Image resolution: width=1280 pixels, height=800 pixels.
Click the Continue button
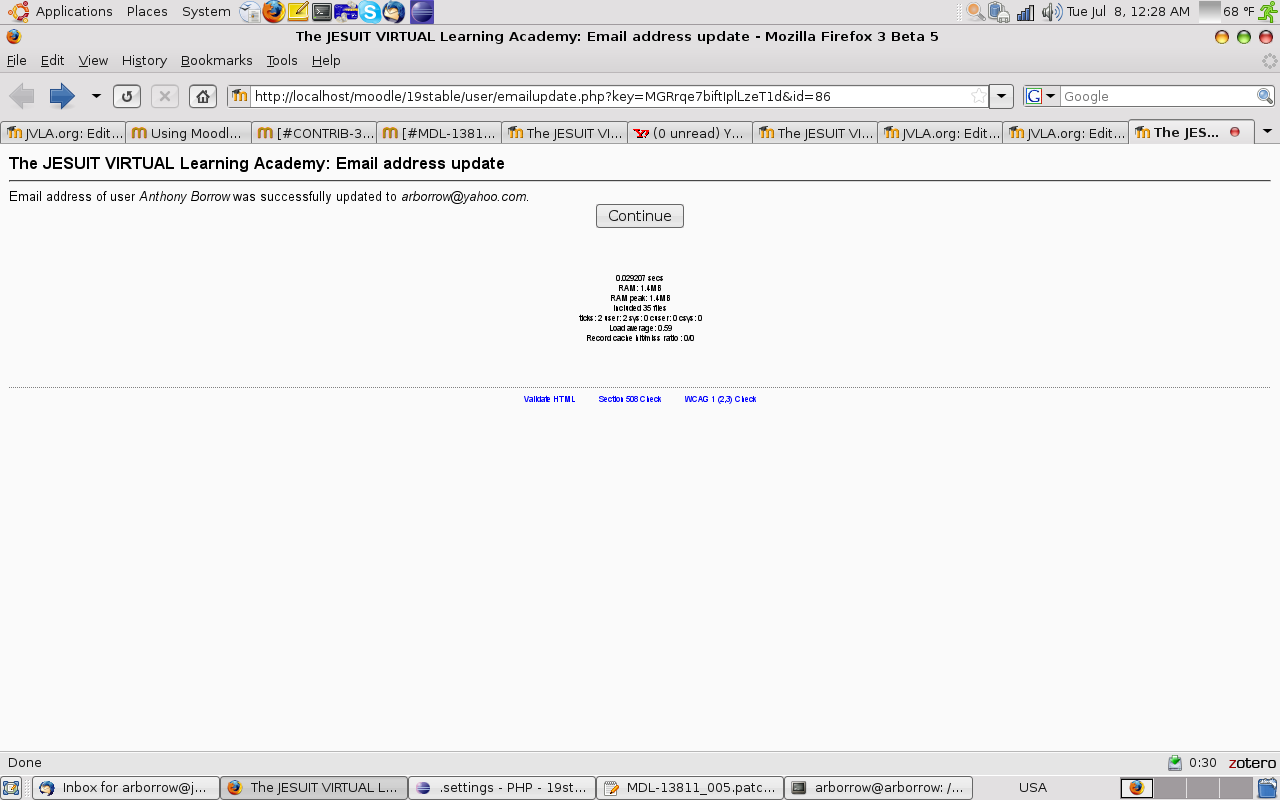640,216
